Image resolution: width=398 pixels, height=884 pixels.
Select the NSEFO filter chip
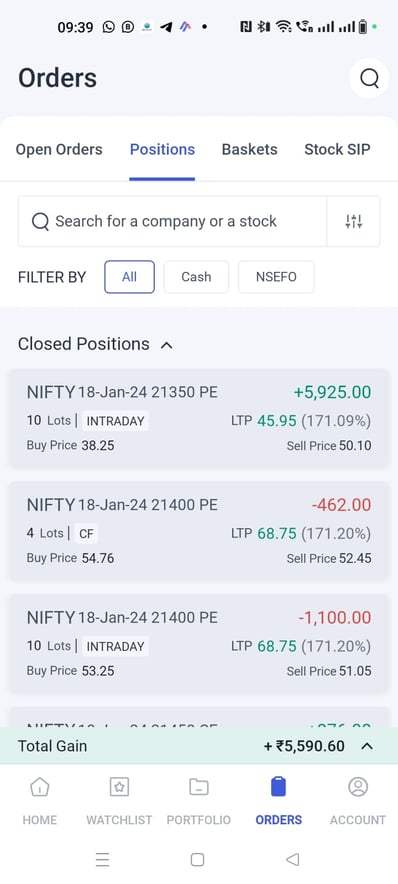point(276,277)
